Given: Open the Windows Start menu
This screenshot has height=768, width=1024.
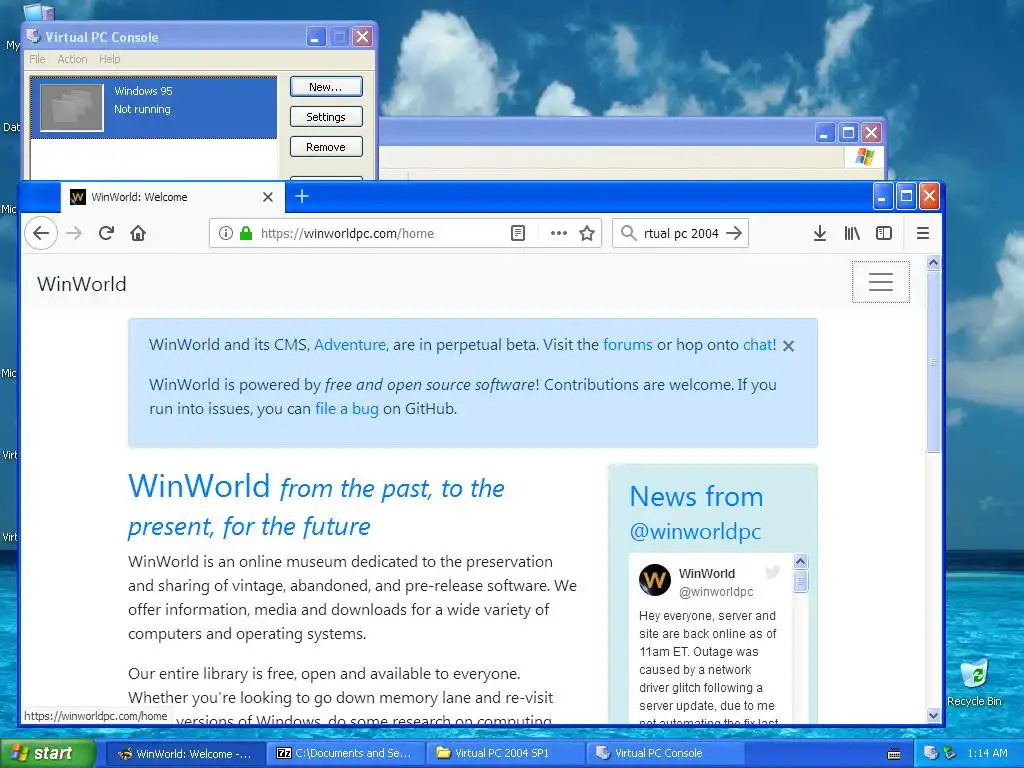Looking at the screenshot, I should tap(48, 753).
